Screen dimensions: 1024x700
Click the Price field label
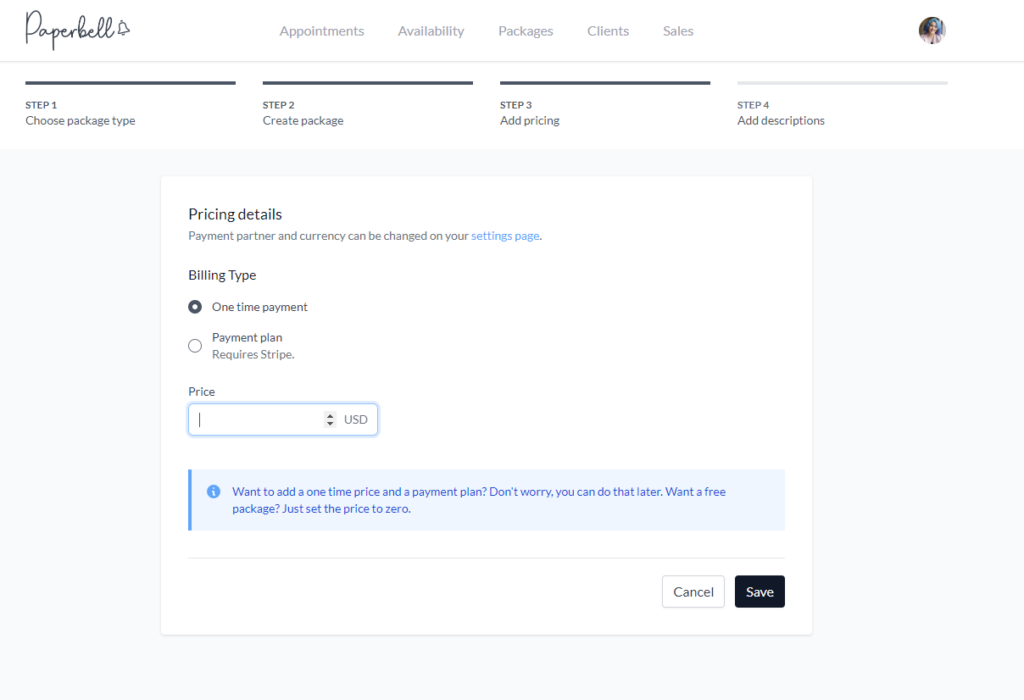tap(201, 392)
